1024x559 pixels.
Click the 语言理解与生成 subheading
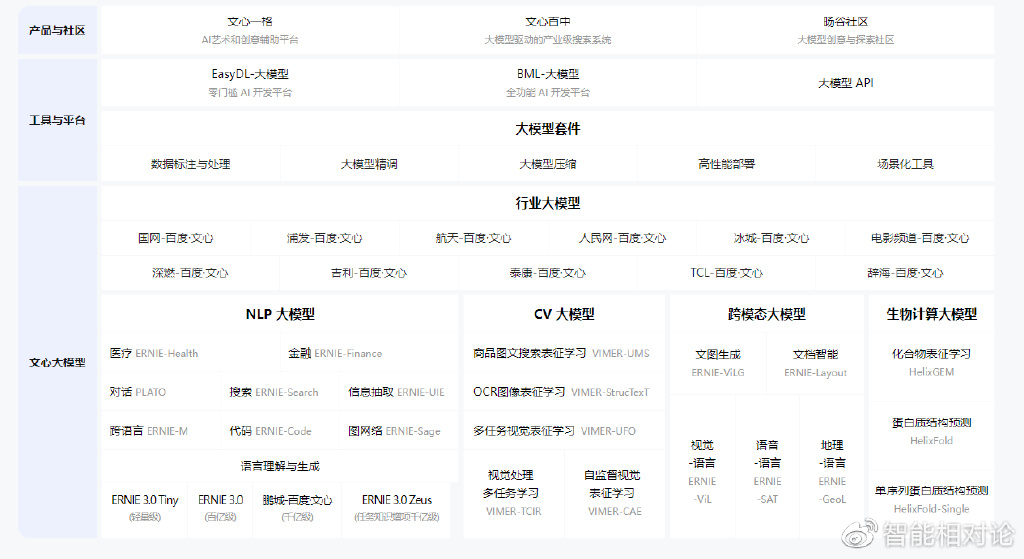tap(280, 466)
